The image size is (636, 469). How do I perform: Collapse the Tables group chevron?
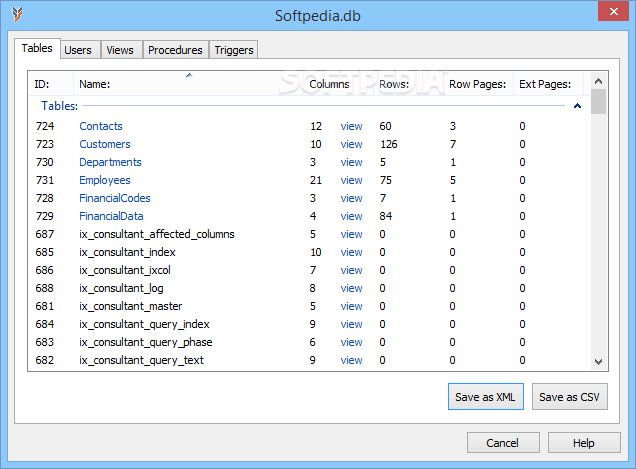click(577, 106)
